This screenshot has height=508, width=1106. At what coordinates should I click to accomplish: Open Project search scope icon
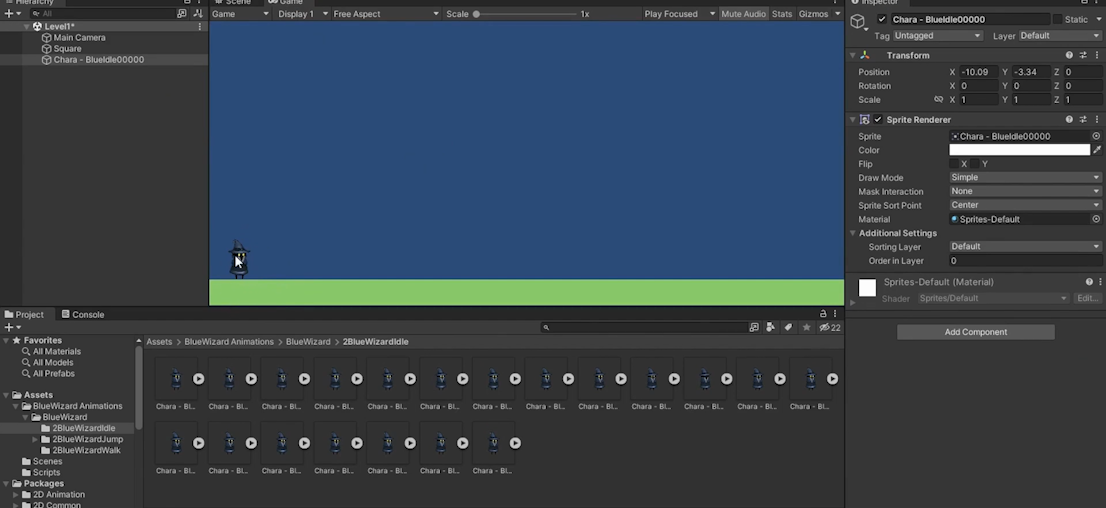click(x=754, y=327)
